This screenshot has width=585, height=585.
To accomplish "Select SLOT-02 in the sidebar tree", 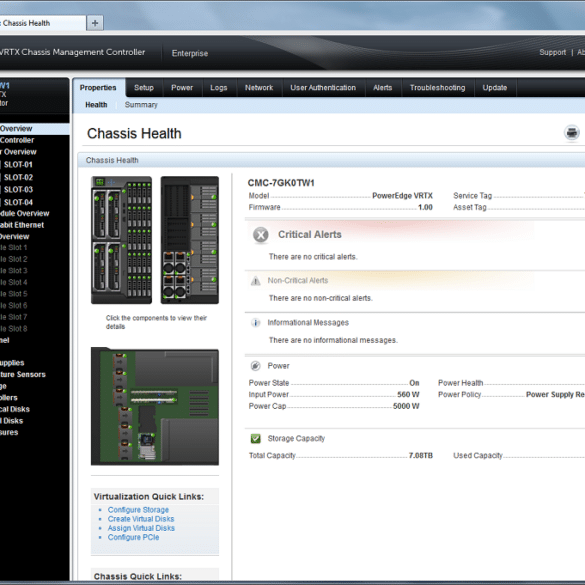I will tap(18, 177).
